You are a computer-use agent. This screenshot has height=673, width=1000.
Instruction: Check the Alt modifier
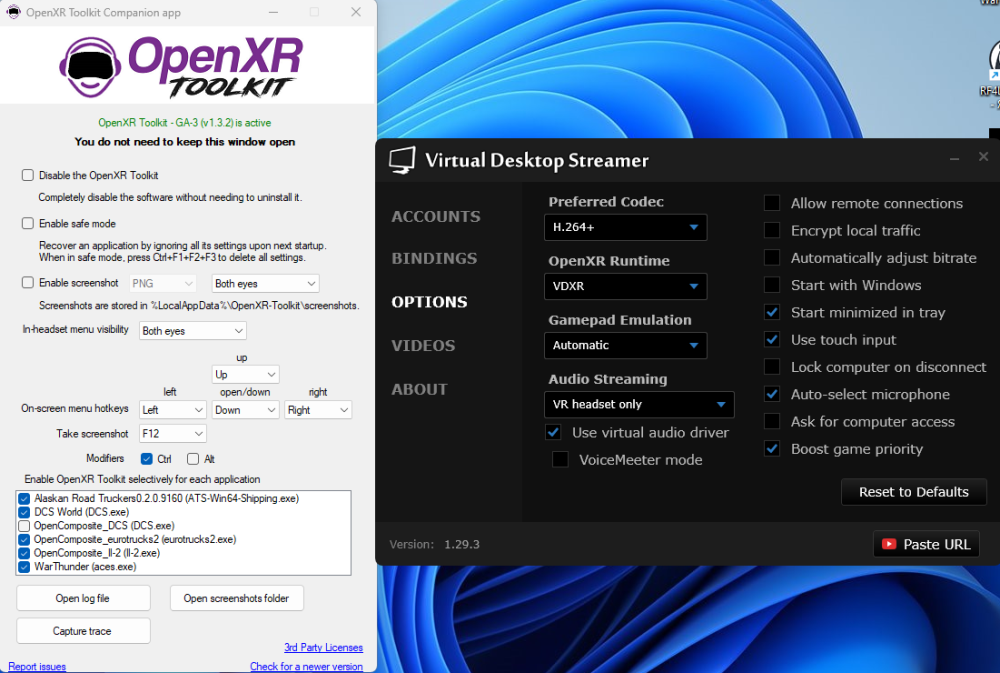[x=193, y=459]
